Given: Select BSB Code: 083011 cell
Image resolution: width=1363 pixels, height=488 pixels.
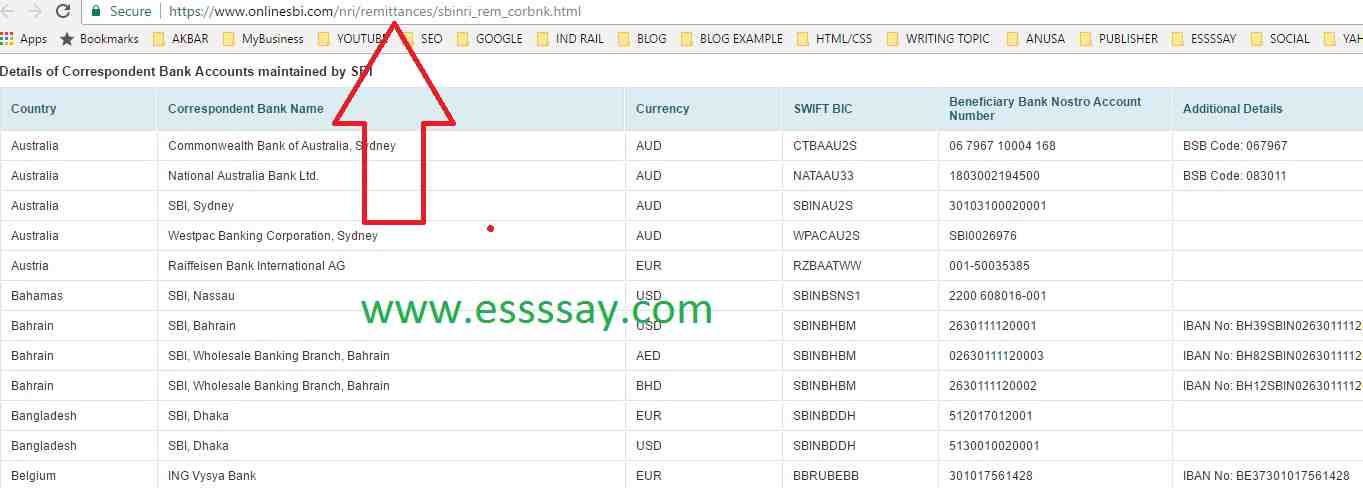Looking at the screenshot, I should click(x=1268, y=176).
